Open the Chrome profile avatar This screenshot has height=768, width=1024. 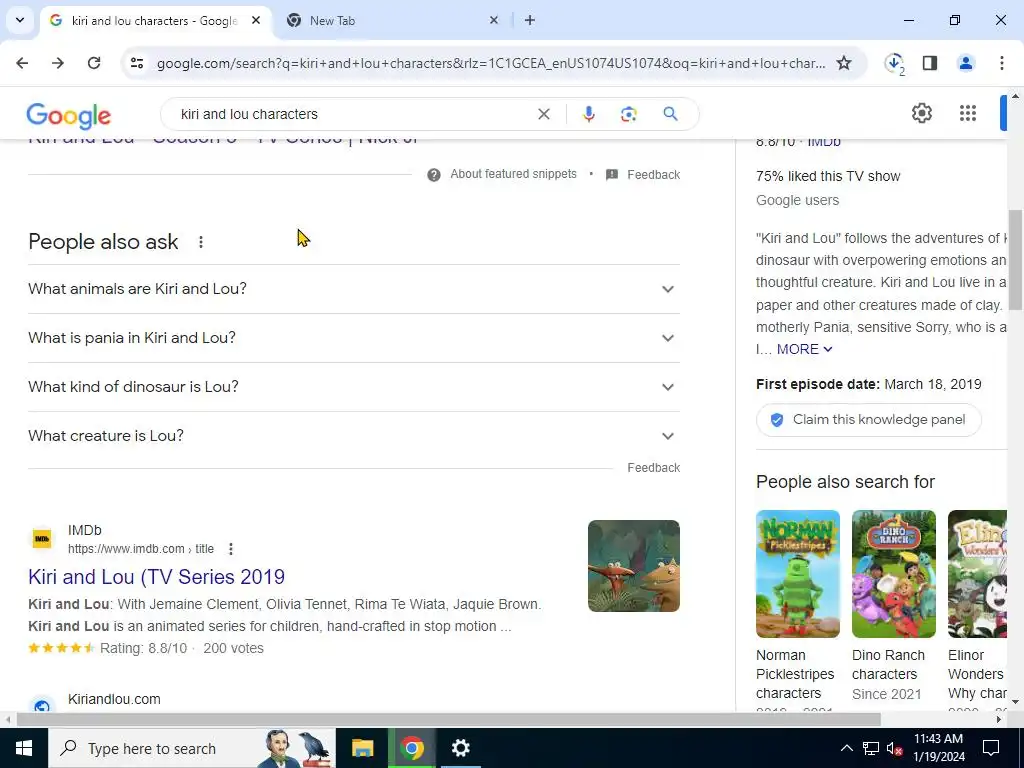(x=966, y=63)
